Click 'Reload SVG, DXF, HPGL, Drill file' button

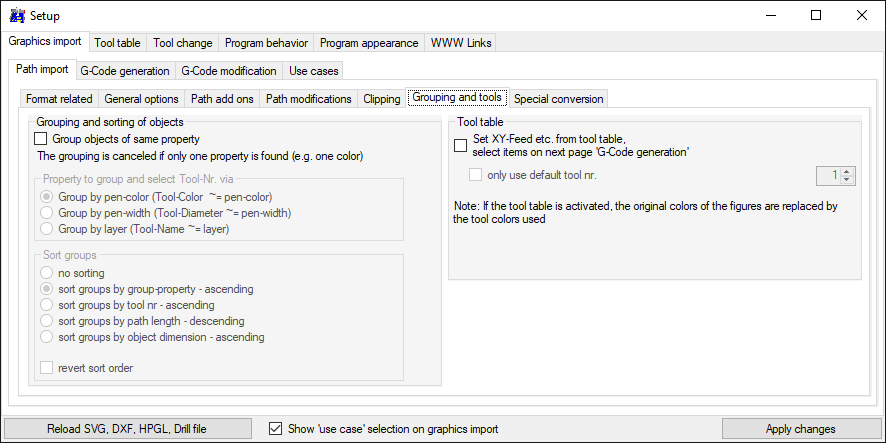point(127,429)
